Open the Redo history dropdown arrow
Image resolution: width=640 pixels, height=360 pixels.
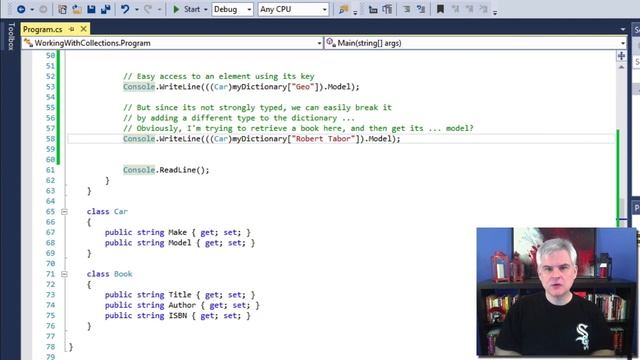click(x=159, y=9)
